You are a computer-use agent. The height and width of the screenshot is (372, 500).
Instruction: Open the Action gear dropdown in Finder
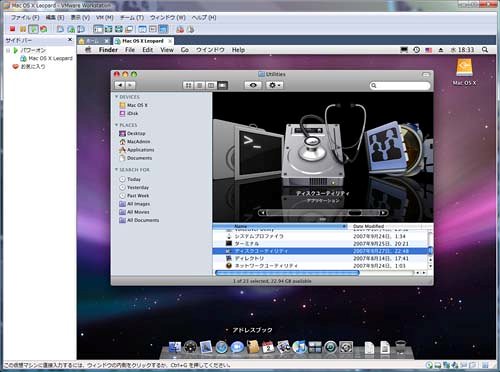(x=275, y=85)
